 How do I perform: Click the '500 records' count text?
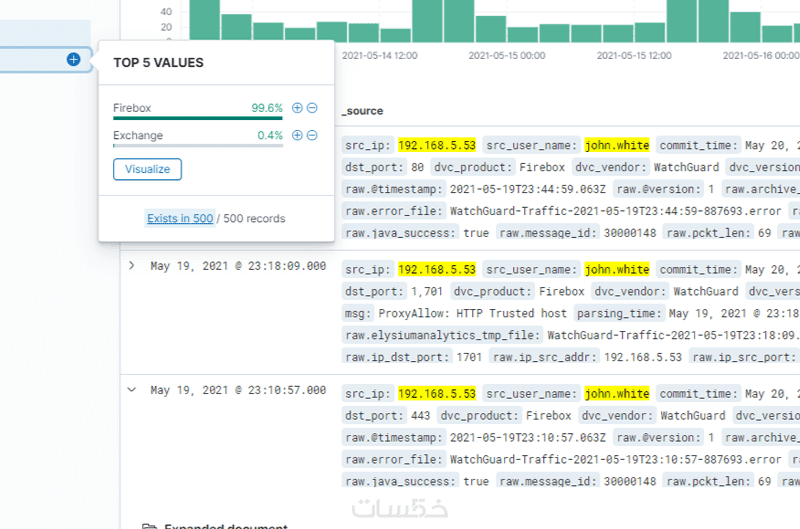coord(254,218)
